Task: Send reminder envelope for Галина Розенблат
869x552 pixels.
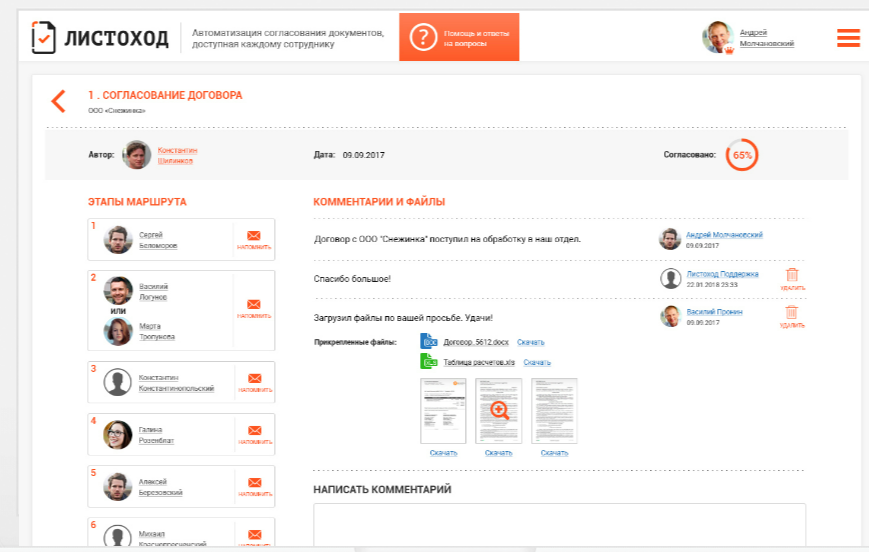Action: tap(255, 431)
